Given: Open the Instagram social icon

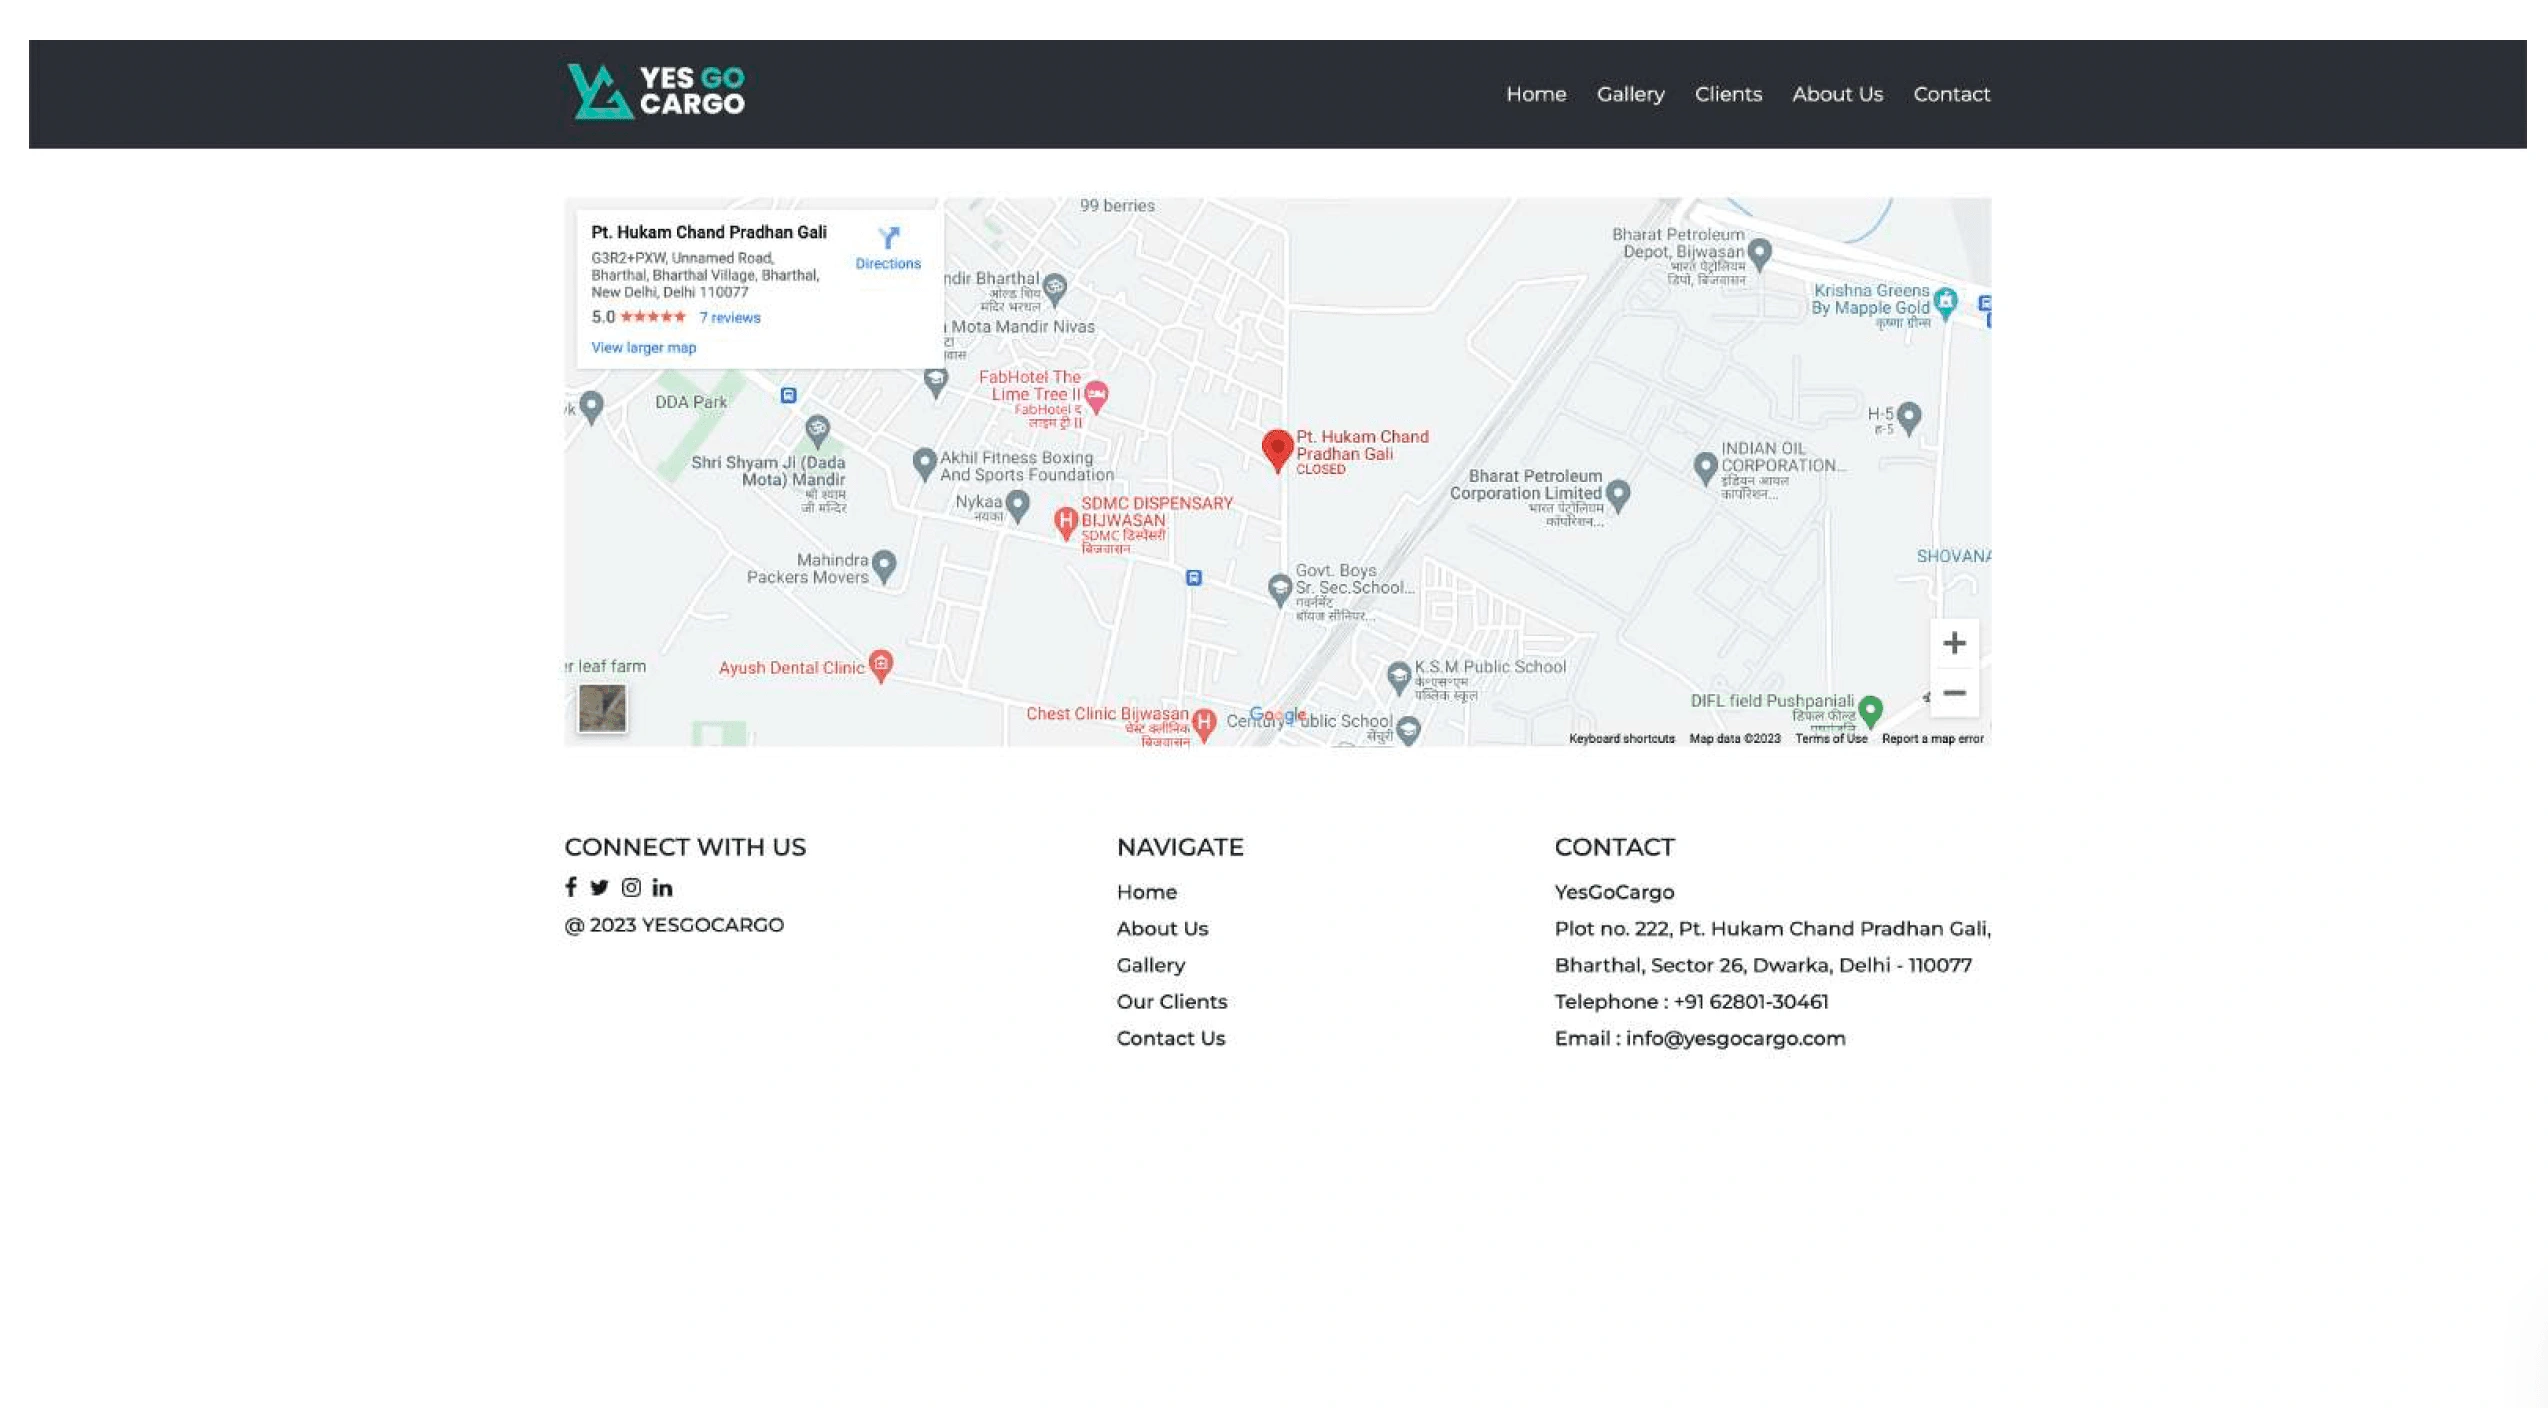Looking at the screenshot, I should pos(631,887).
